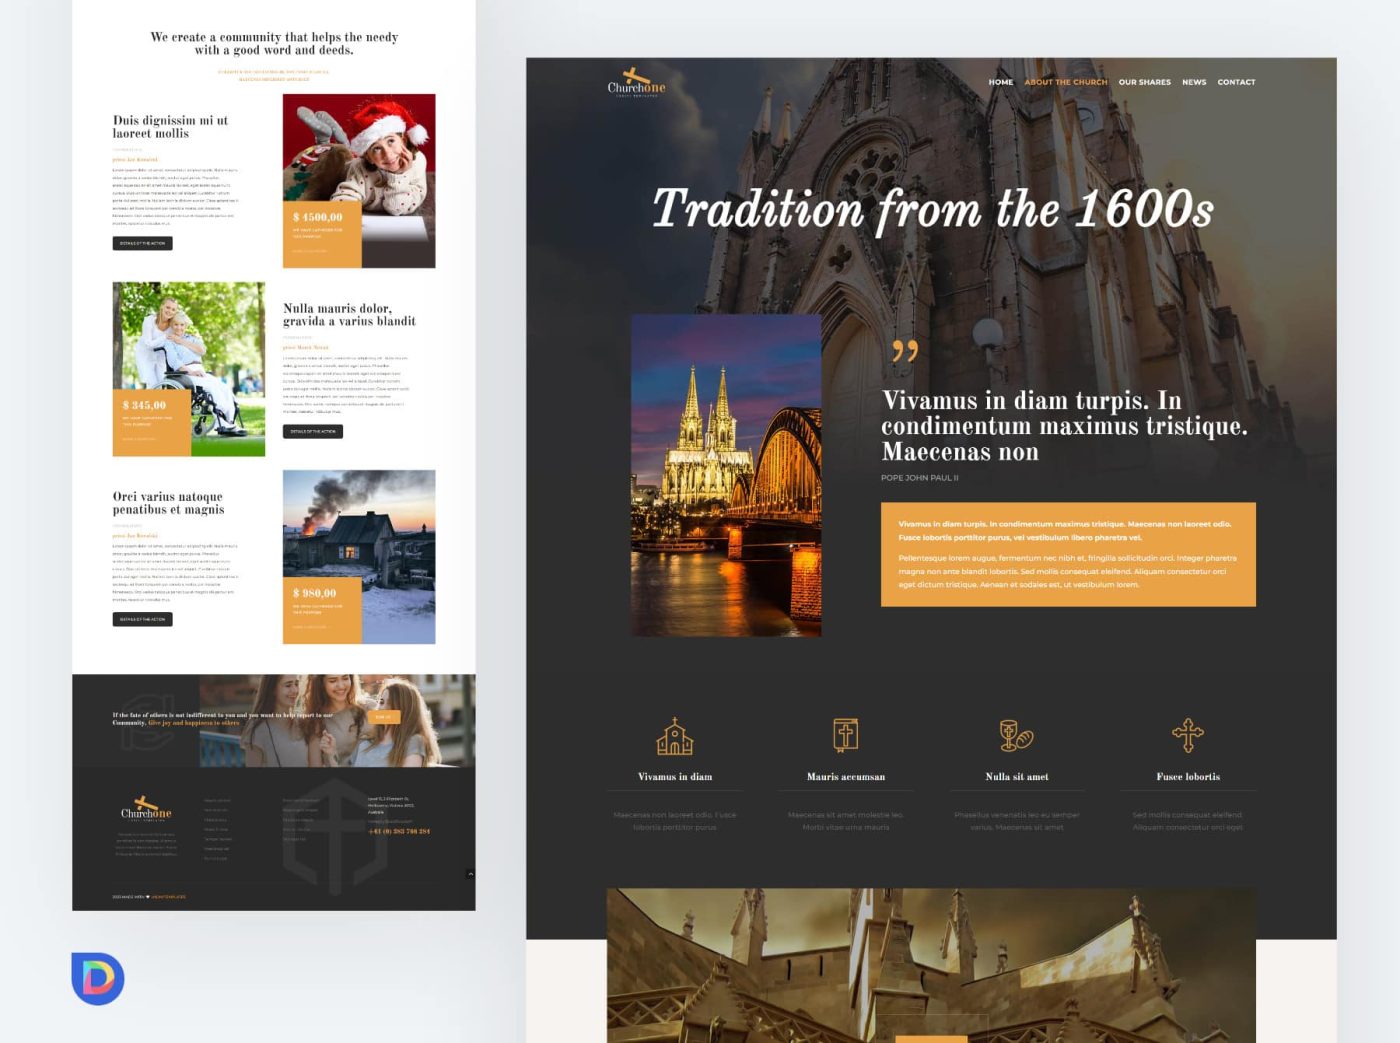Click details button under Nulla mauris dolor

(x=313, y=431)
